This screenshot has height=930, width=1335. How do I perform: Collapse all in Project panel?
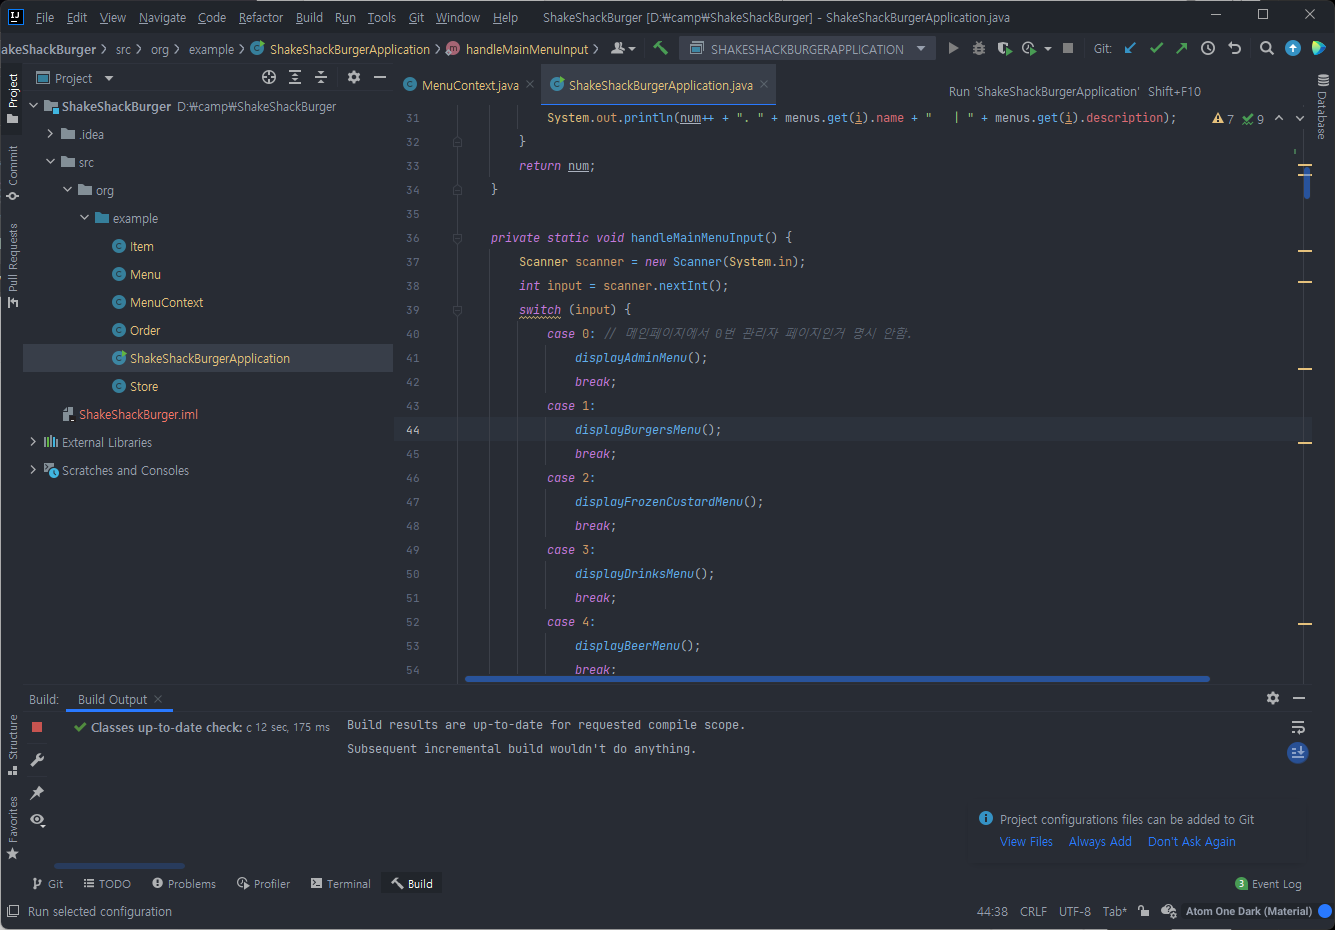(321, 77)
